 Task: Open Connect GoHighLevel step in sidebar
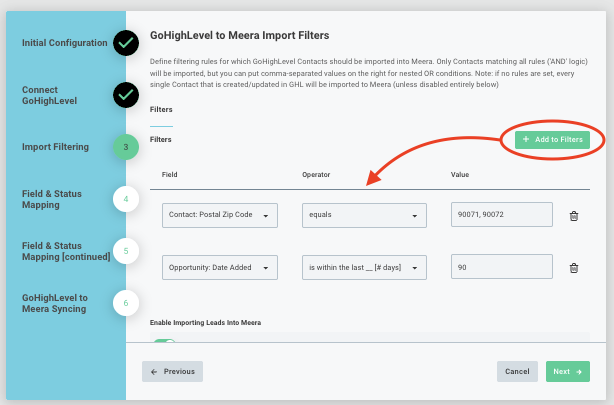(49, 95)
